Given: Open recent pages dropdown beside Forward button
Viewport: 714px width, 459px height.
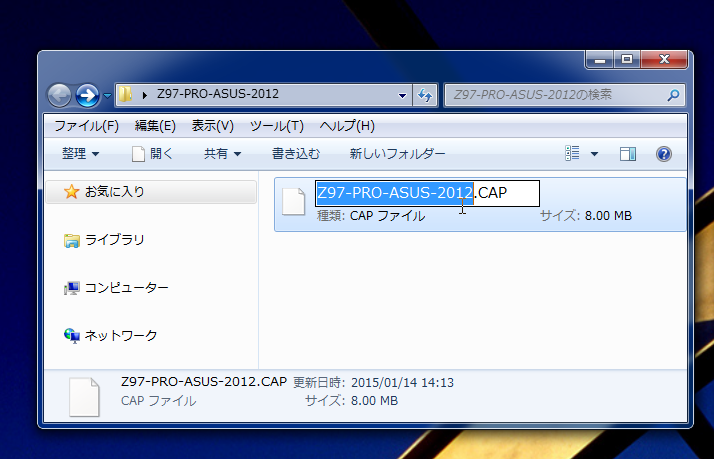Looking at the screenshot, I should click(107, 96).
